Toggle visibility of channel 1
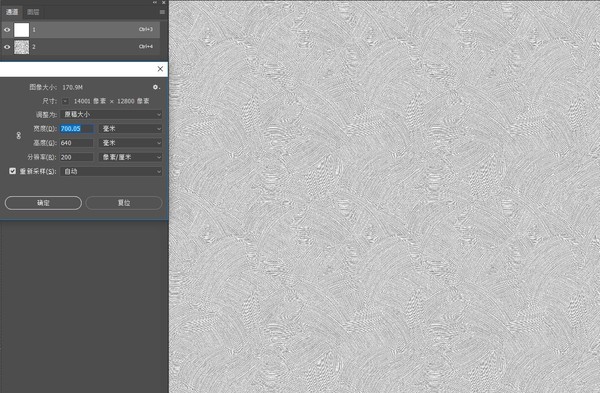The width and height of the screenshot is (600, 393). pos(7,29)
